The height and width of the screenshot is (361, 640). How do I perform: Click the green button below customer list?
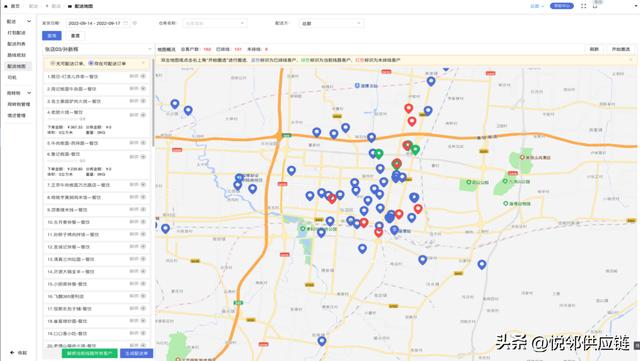pos(89,353)
